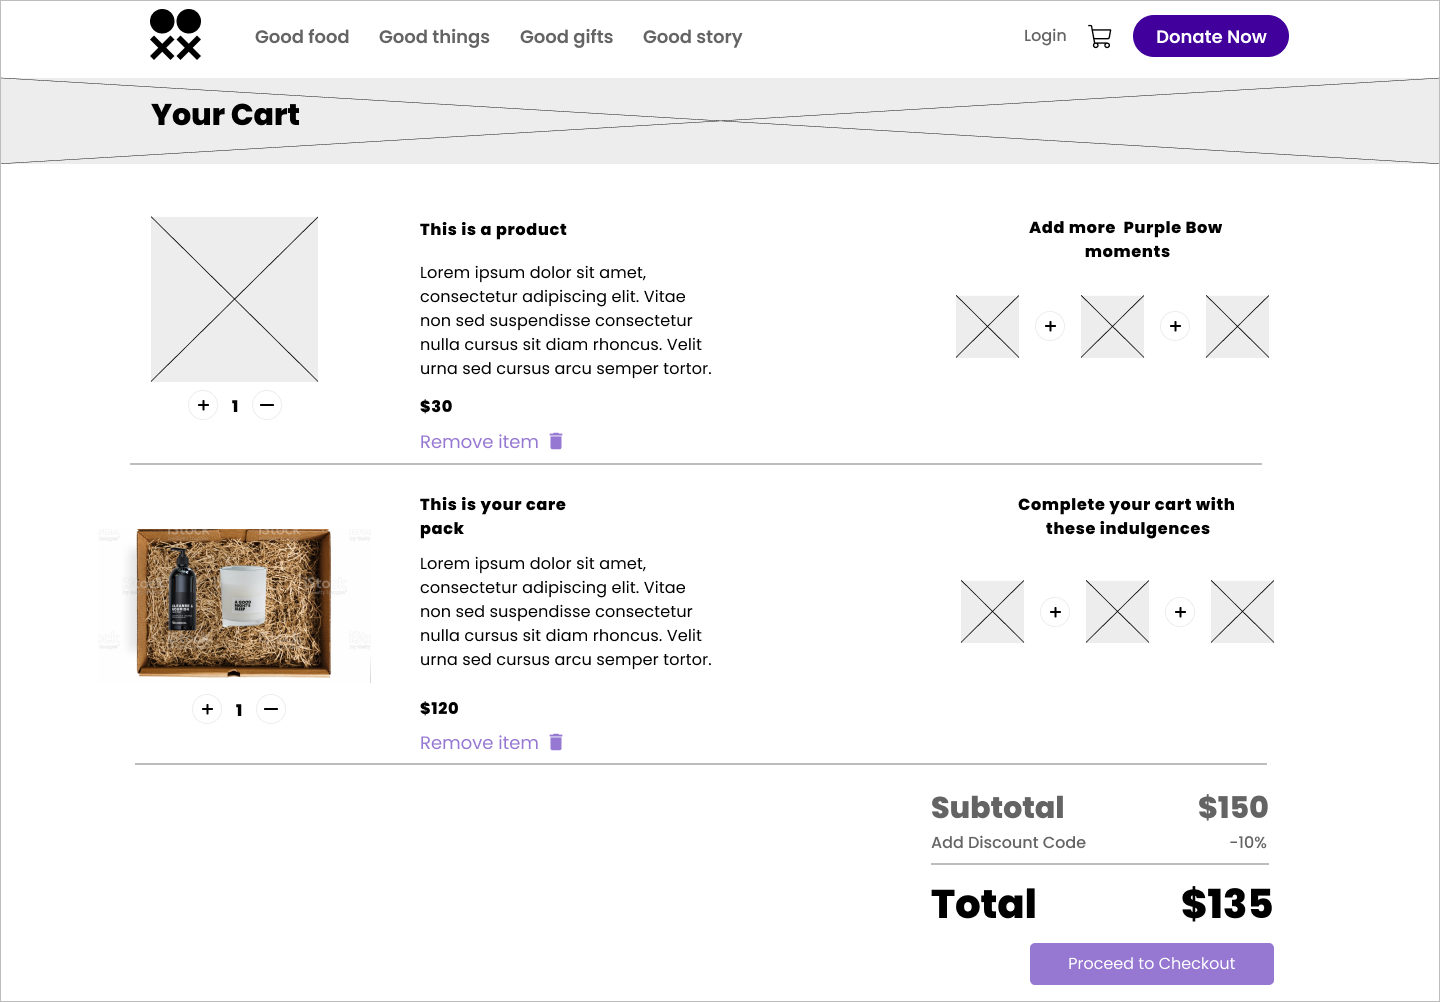
Task: Add first Purple Bow moment plus icon
Action: [1050, 326]
